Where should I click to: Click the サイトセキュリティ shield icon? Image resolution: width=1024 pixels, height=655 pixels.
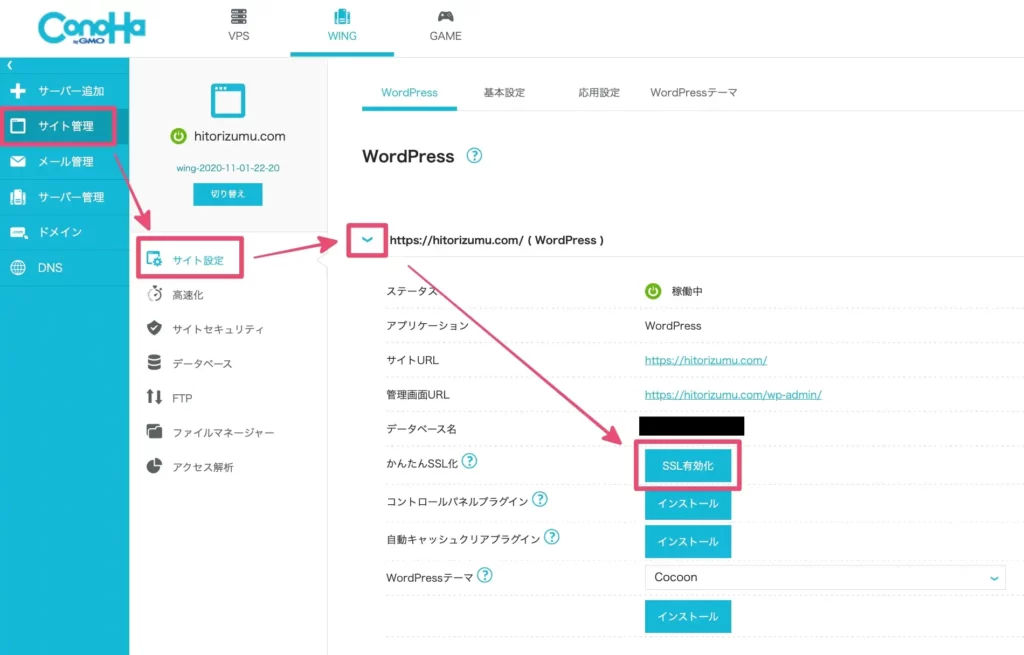(154, 328)
